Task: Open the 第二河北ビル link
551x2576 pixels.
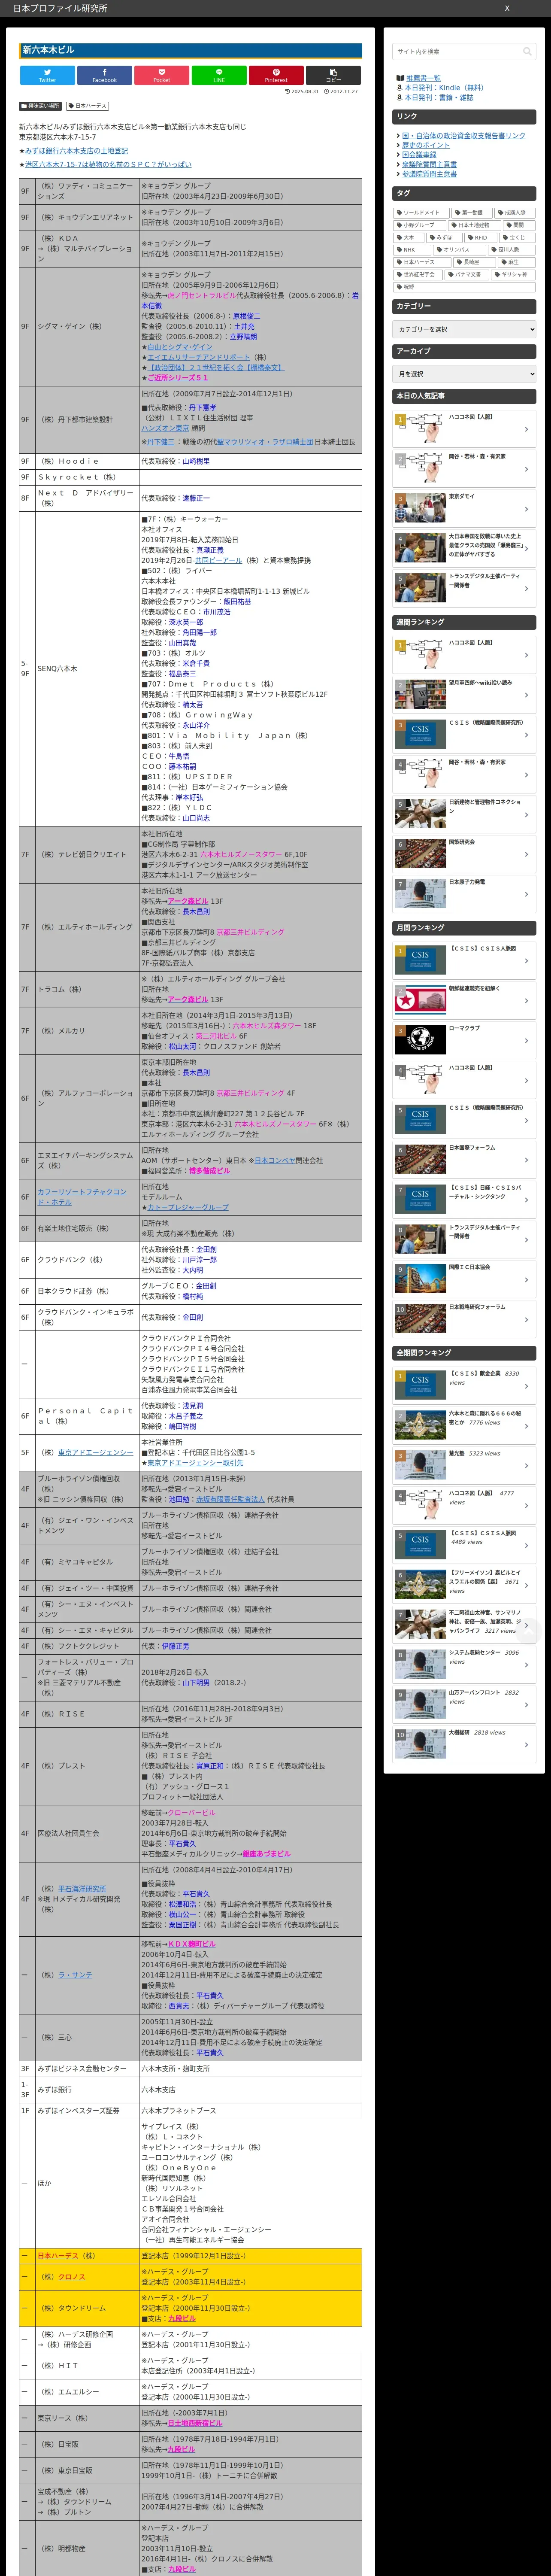Action: point(215,1037)
